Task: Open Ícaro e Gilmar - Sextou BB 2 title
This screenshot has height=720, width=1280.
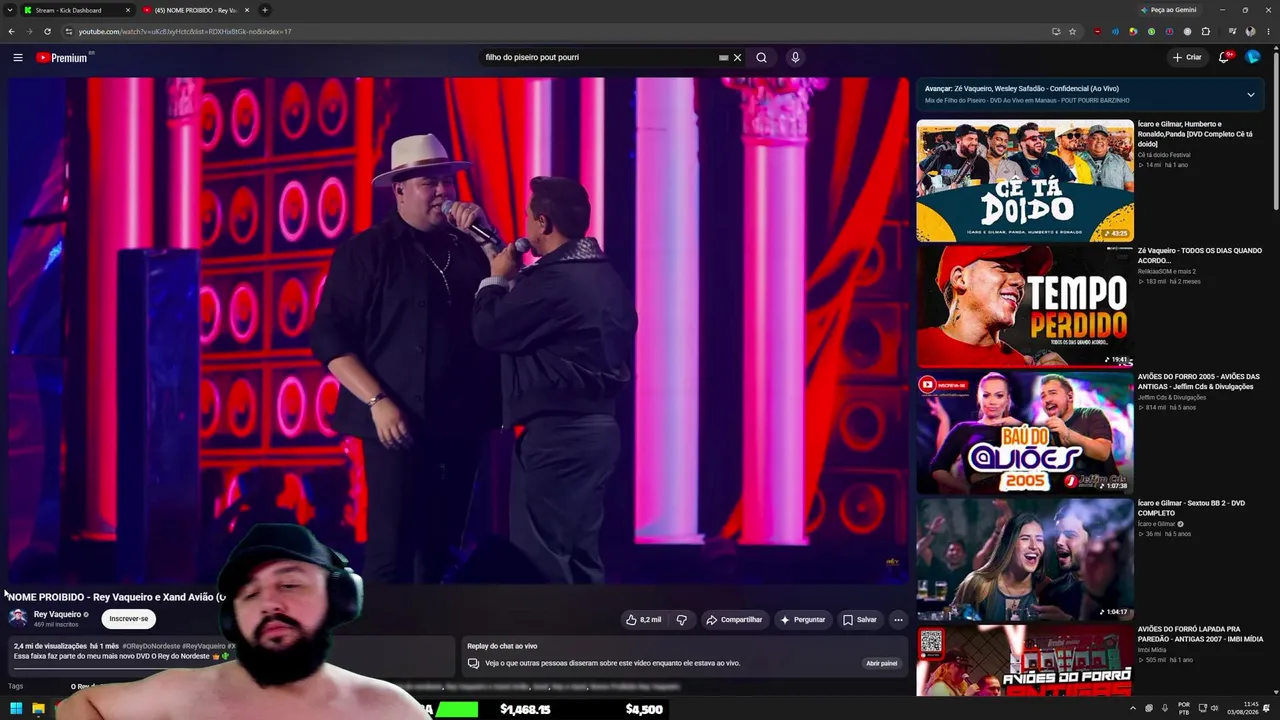Action: pyautogui.click(x=1191, y=508)
